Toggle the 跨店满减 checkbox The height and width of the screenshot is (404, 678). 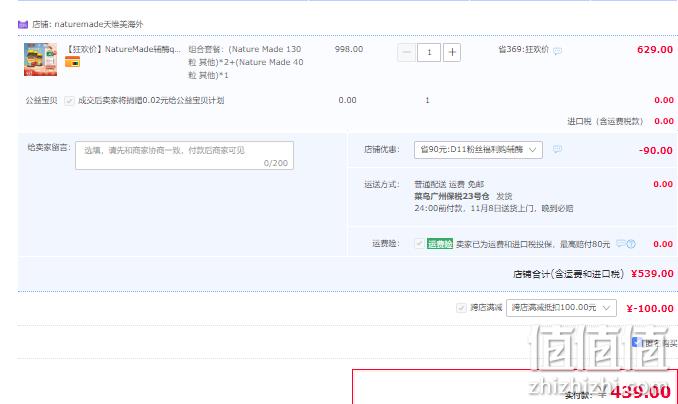[461, 308]
